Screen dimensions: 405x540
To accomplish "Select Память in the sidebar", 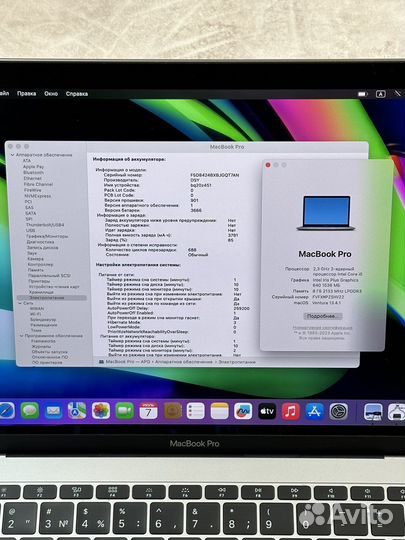I will 36,270.
